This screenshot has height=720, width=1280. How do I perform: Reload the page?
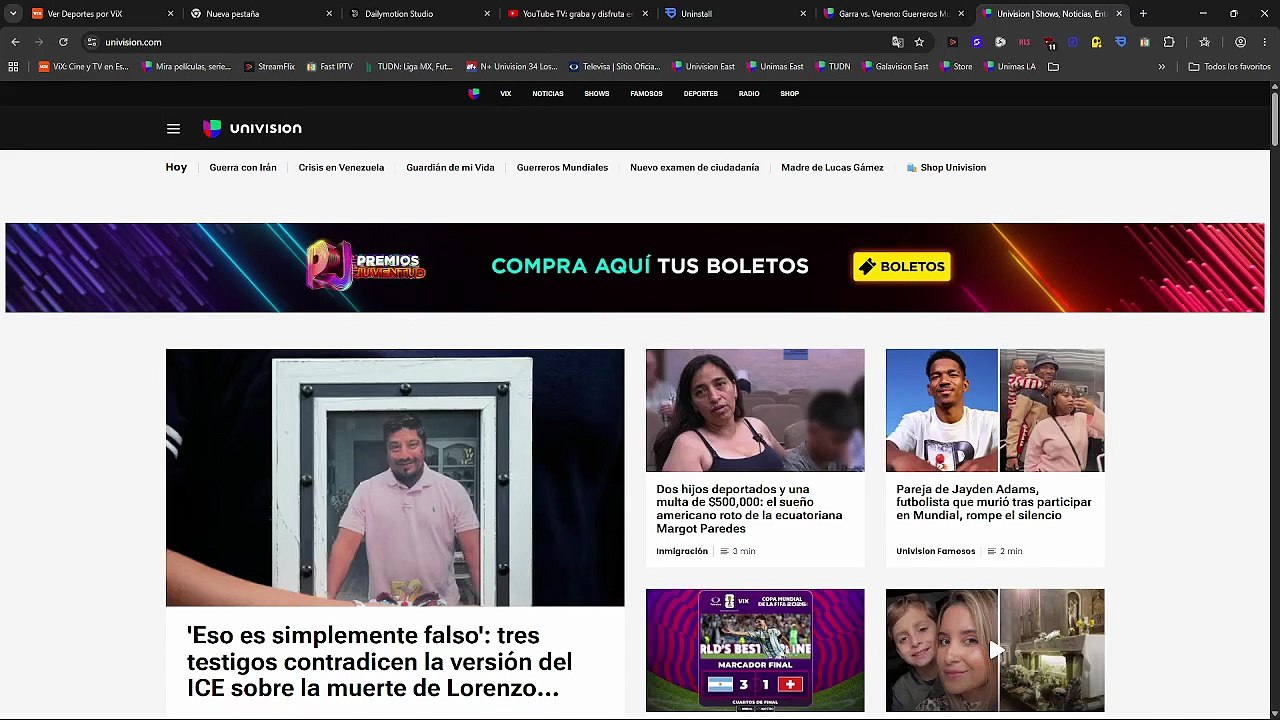pyautogui.click(x=63, y=42)
